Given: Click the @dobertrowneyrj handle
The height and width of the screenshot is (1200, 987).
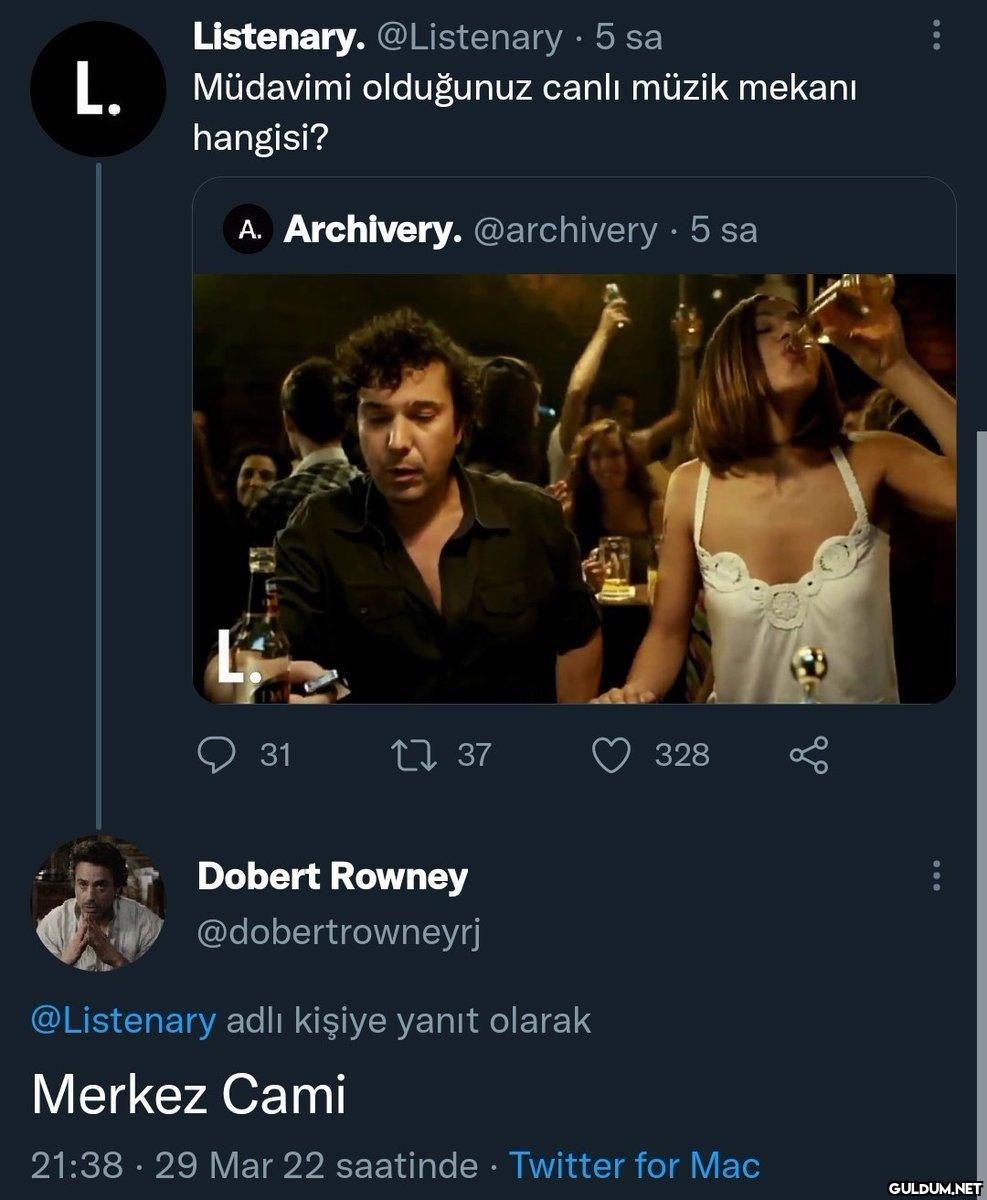Looking at the screenshot, I should click(x=339, y=932).
